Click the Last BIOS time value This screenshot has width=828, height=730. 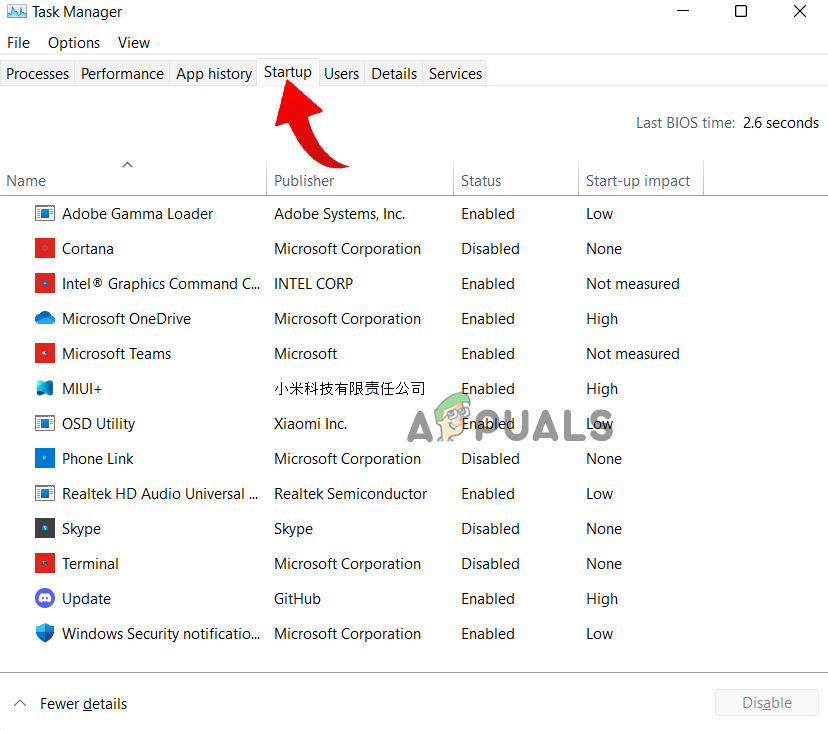coord(780,123)
